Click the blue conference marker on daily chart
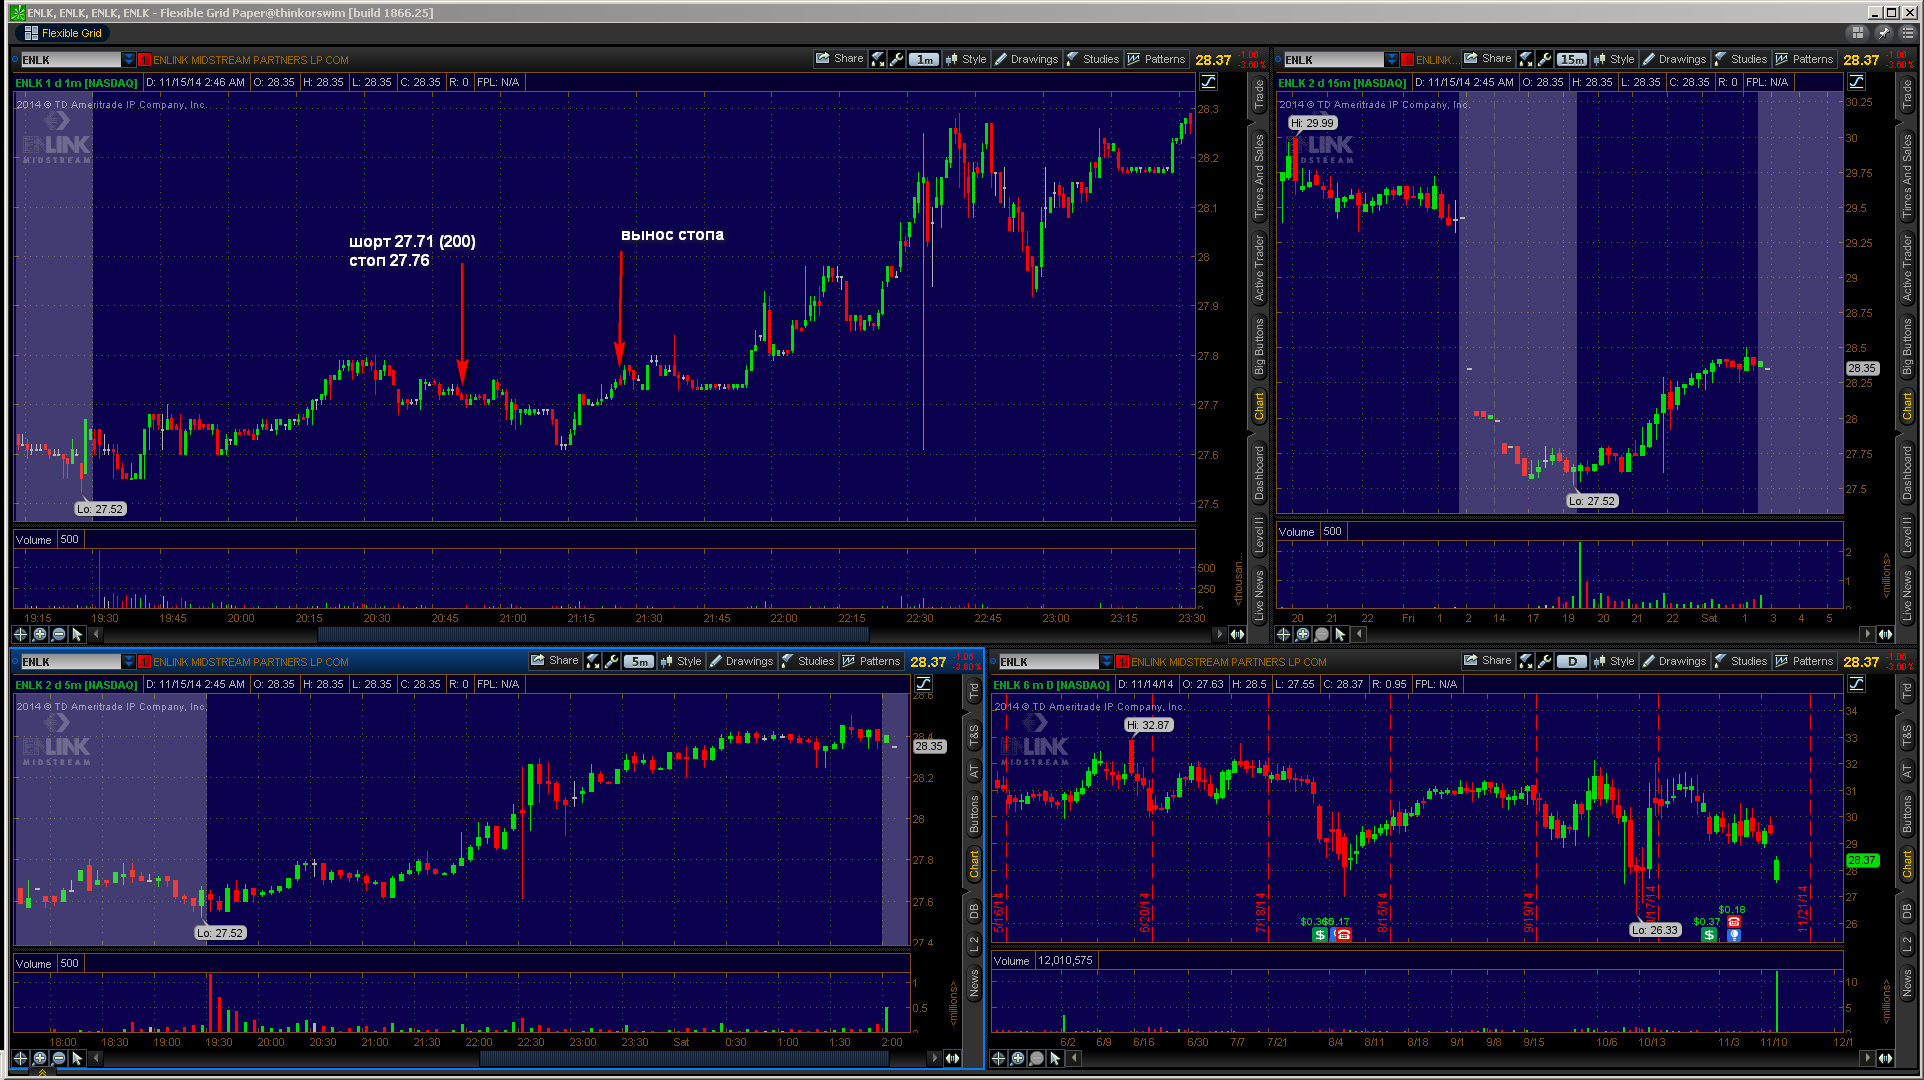 click(1734, 935)
